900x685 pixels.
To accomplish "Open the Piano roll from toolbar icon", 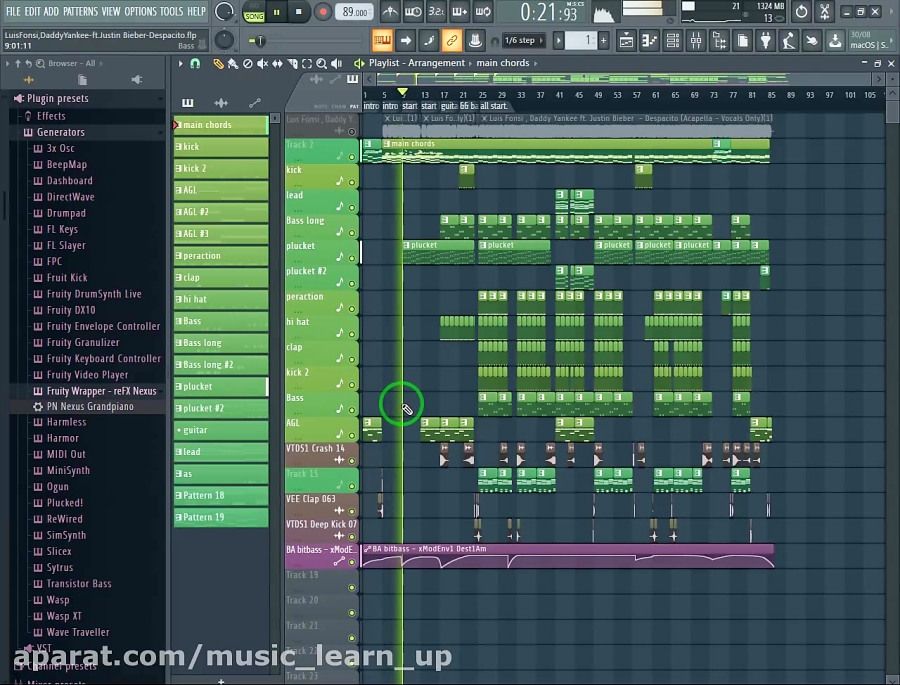I will (x=649, y=41).
